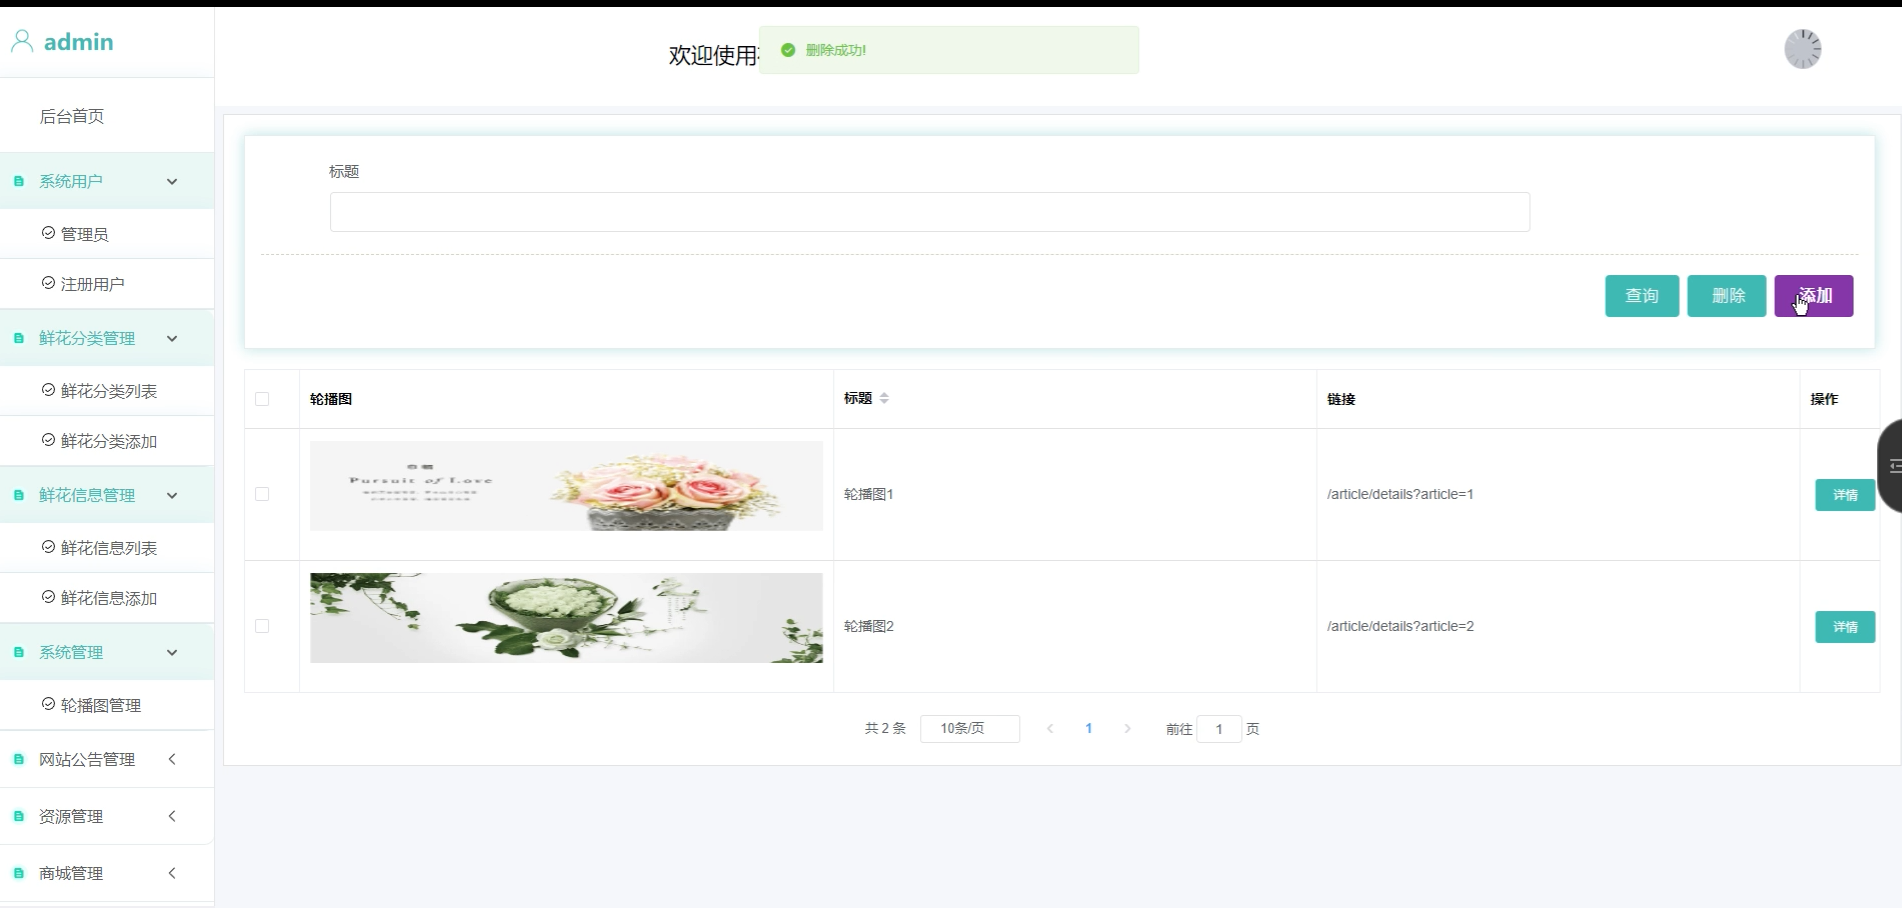
Task: Open 详情 for the 轮播图1 row
Action: point(1845,495)
